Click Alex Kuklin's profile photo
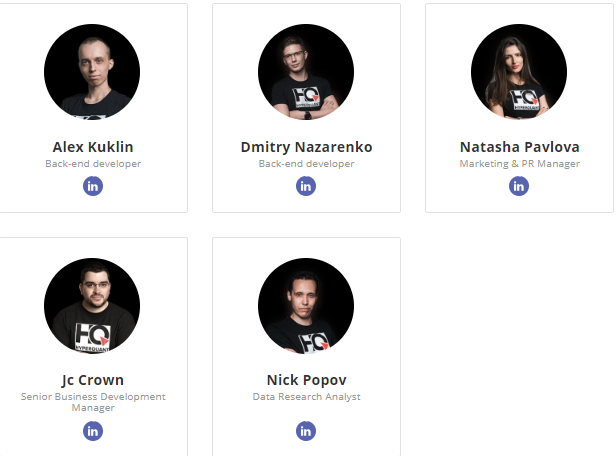This screenshot has width=616, height=456. pyautogui.click(x=92, y=73)
